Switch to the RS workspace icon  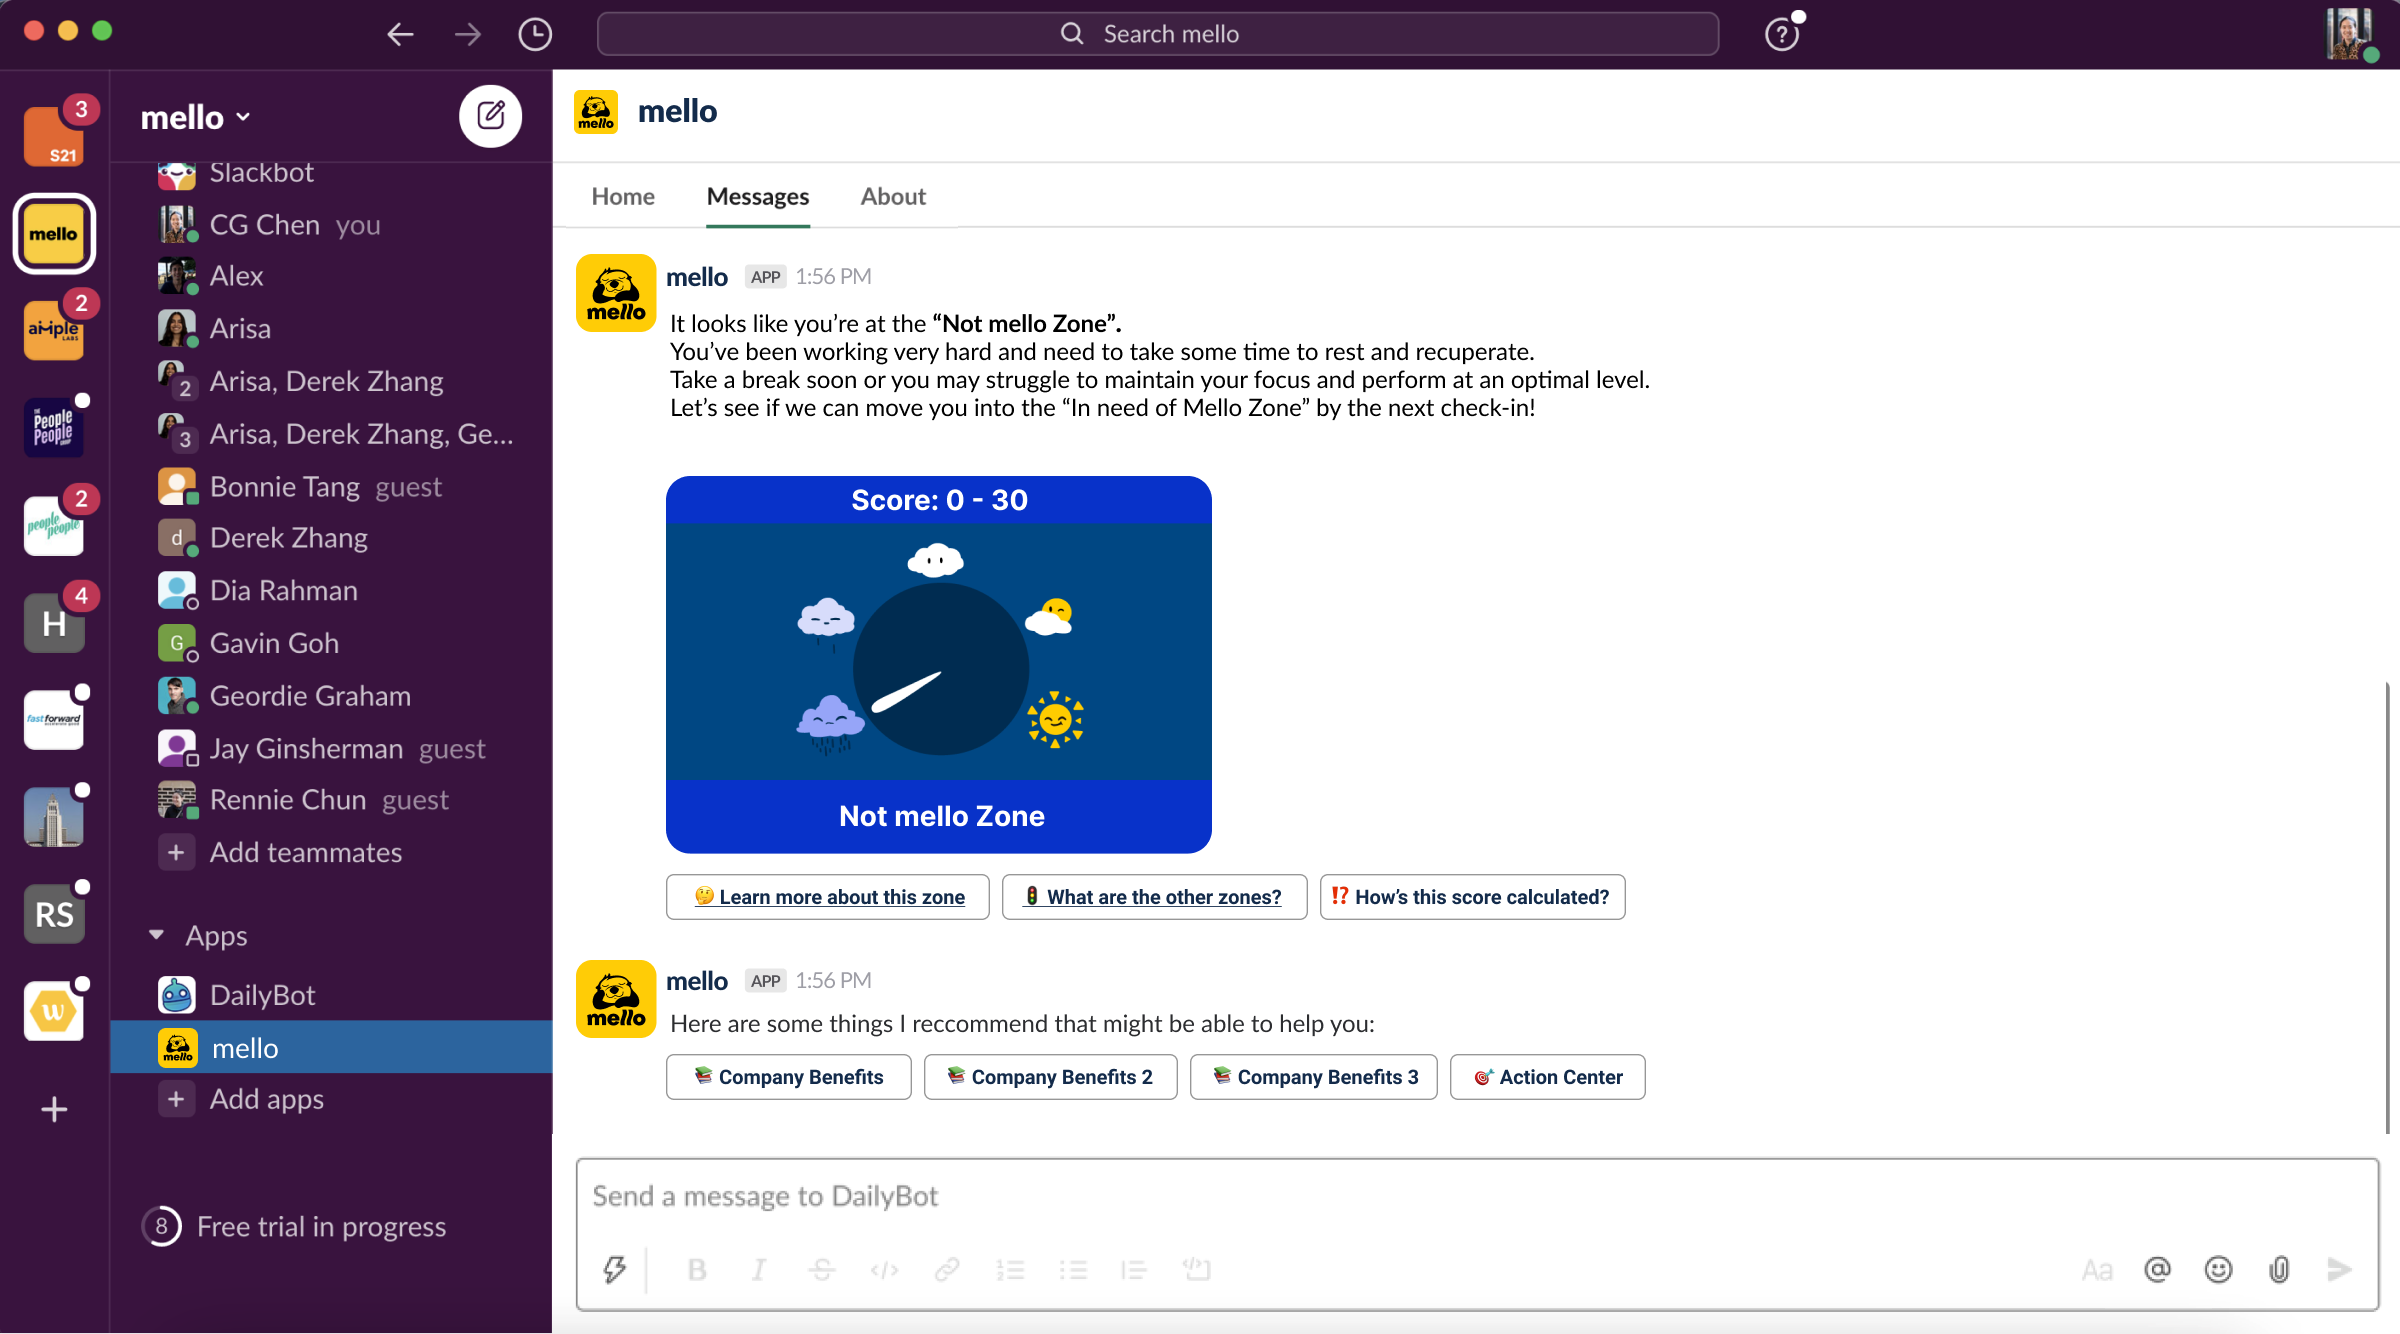[54, 914]
